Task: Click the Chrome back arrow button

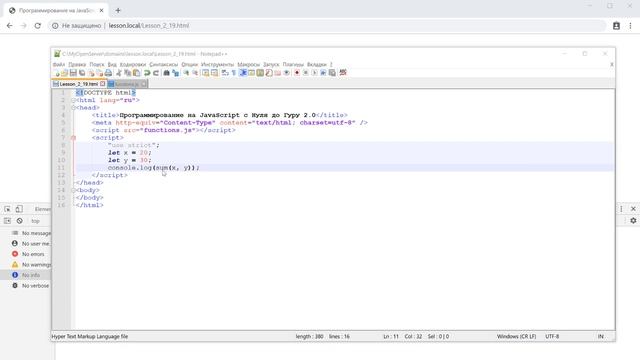Action: tap(9, 25)
